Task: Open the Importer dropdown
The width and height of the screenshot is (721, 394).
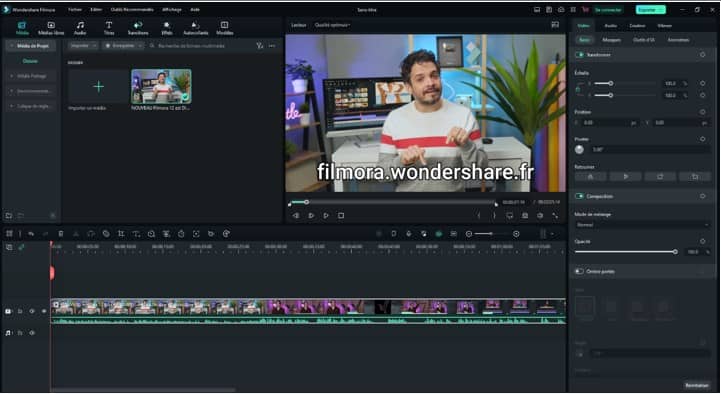Action: tap(83, 46)
